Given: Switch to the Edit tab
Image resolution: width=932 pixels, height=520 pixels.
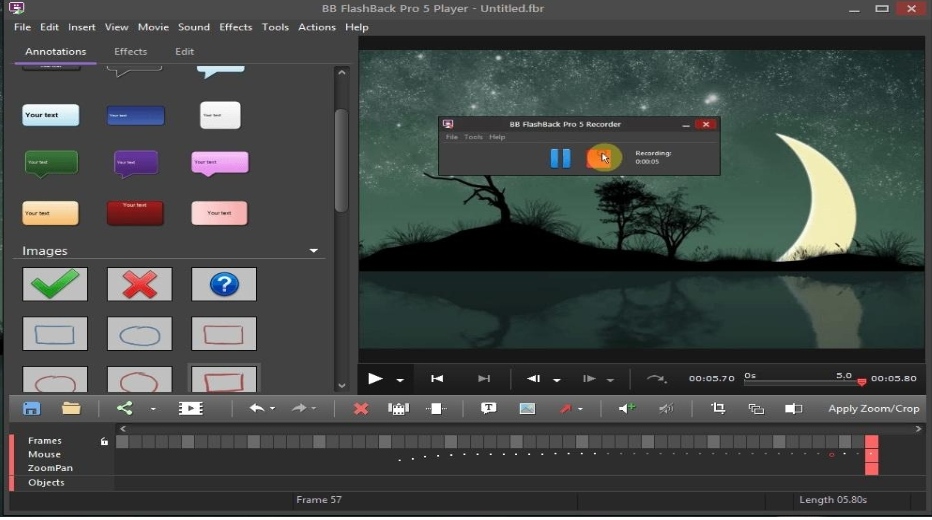Looking at the screenshot, I should click(x=184, y=52).
